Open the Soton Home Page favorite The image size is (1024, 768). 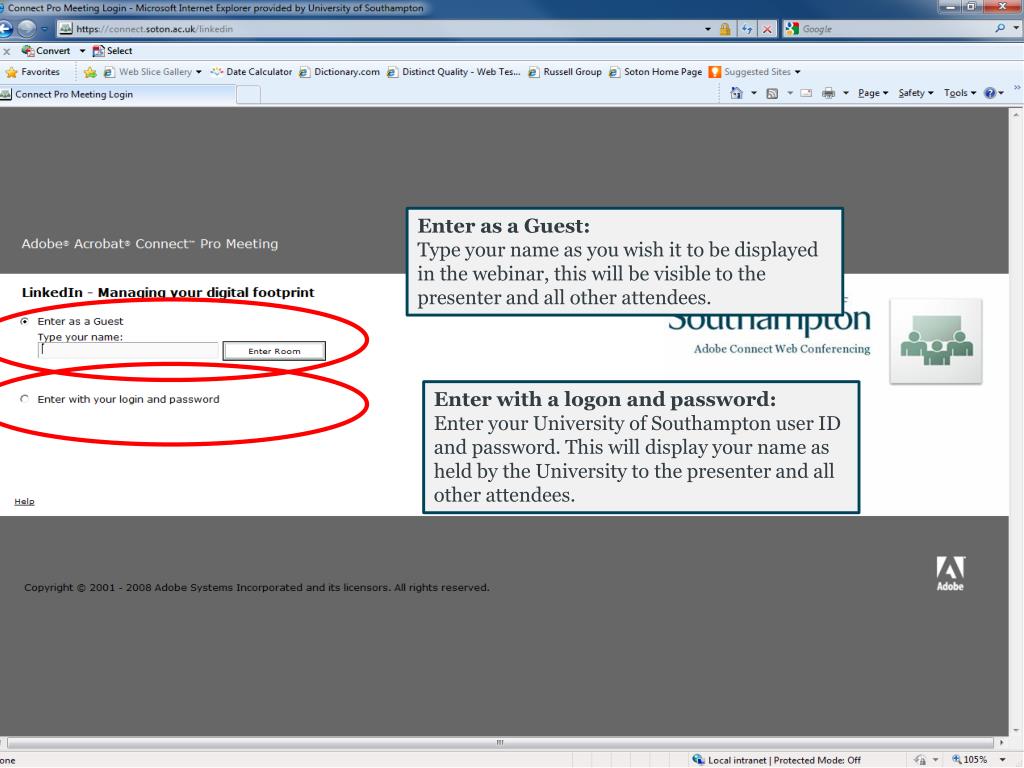tap(655, 72)
